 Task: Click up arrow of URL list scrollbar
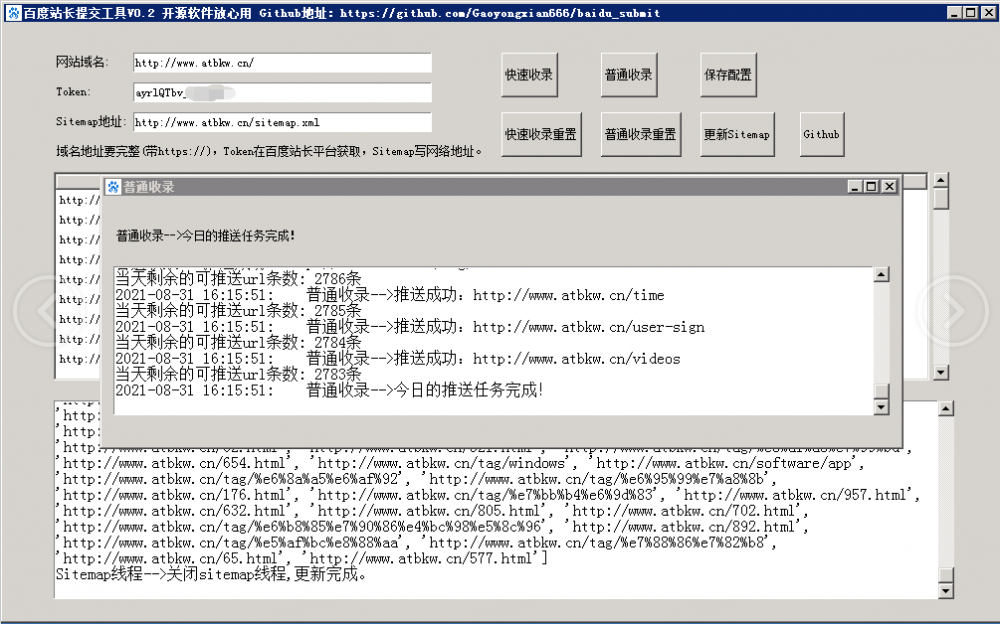coord(941,180)
